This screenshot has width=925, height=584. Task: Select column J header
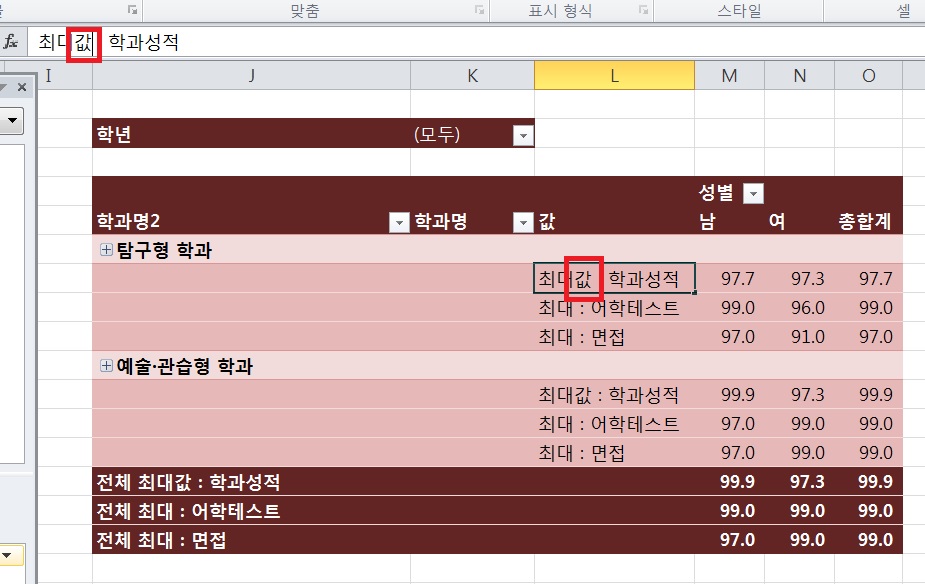(251, 76)
